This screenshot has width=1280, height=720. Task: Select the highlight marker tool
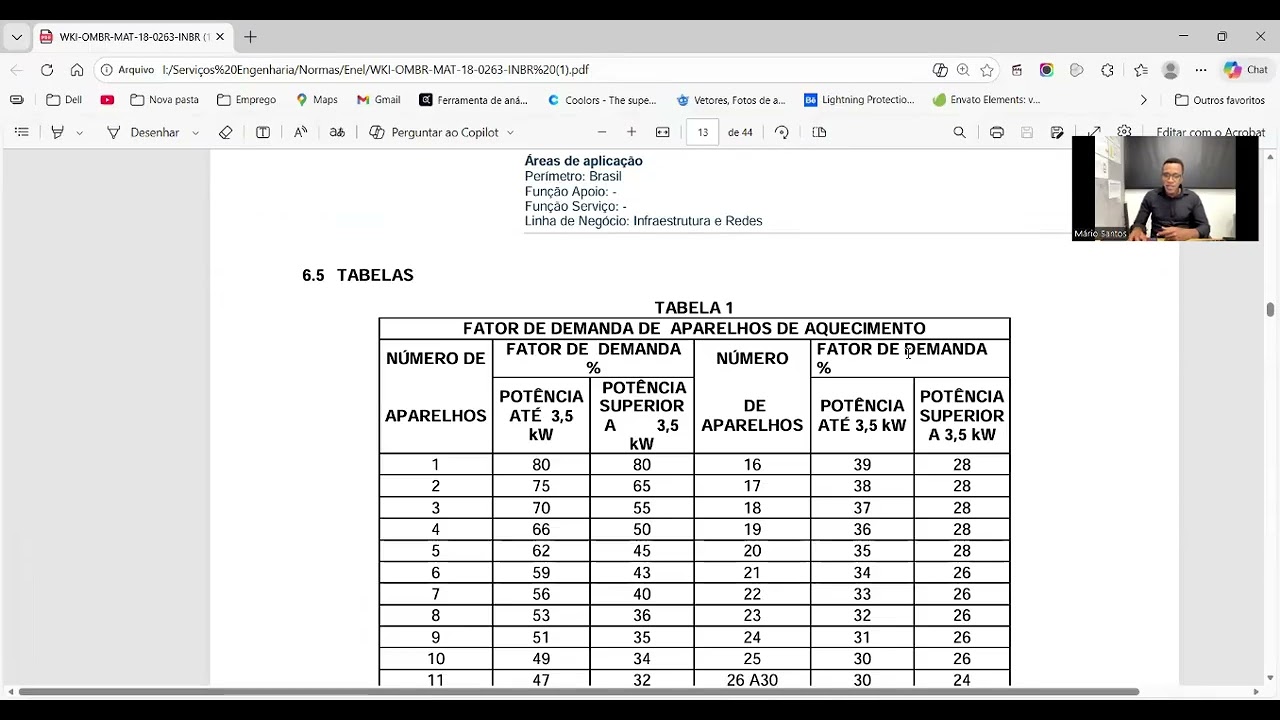58,132
